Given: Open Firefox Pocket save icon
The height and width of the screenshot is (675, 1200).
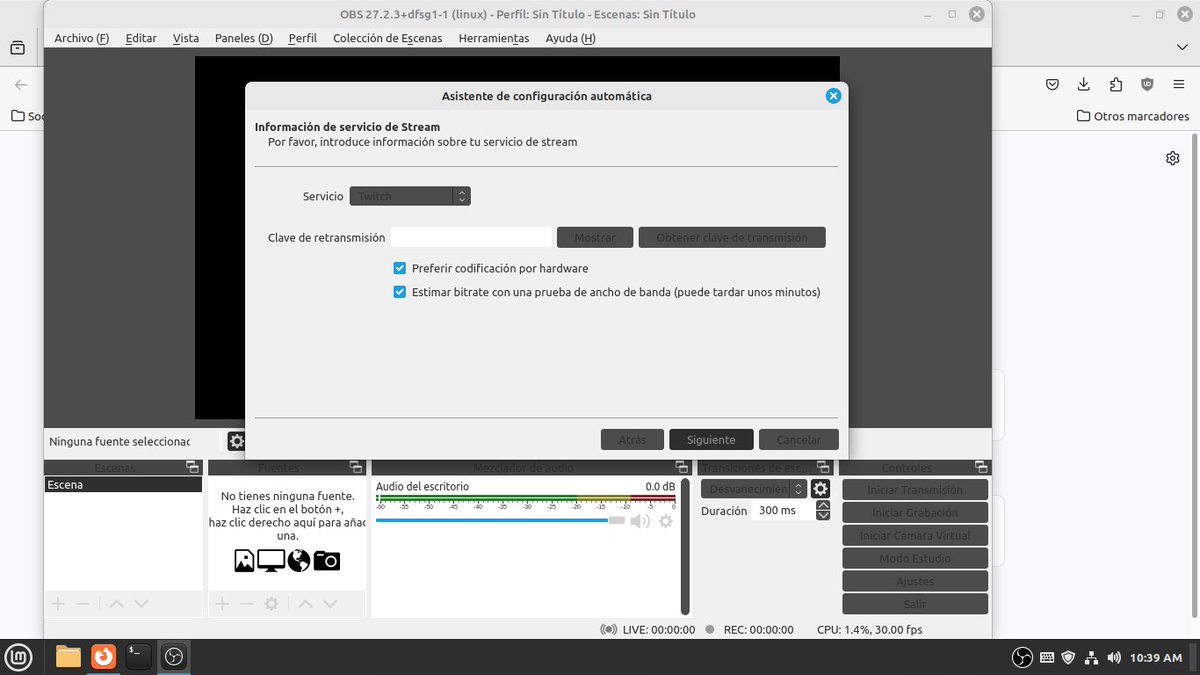Looking at the screenshot, I should click(x=1052, y=85).
